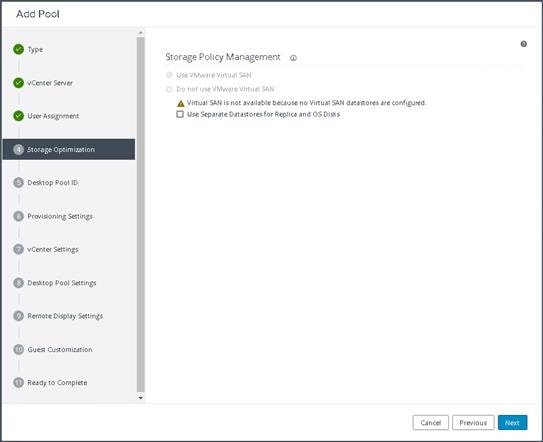Select Do not use VMware Virtual SAN radio
Image resolution: width=543 pixels, height=442 pixels.
(169, 89)
